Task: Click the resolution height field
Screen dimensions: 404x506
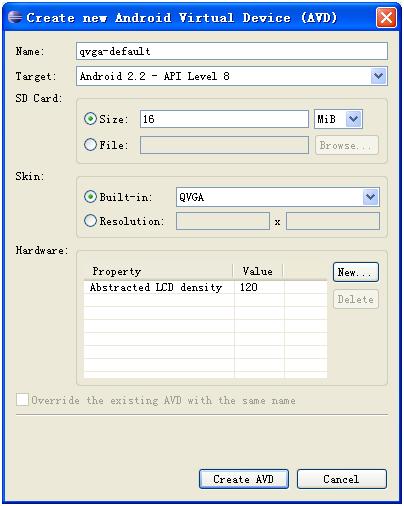Action: tap(333, 221)
